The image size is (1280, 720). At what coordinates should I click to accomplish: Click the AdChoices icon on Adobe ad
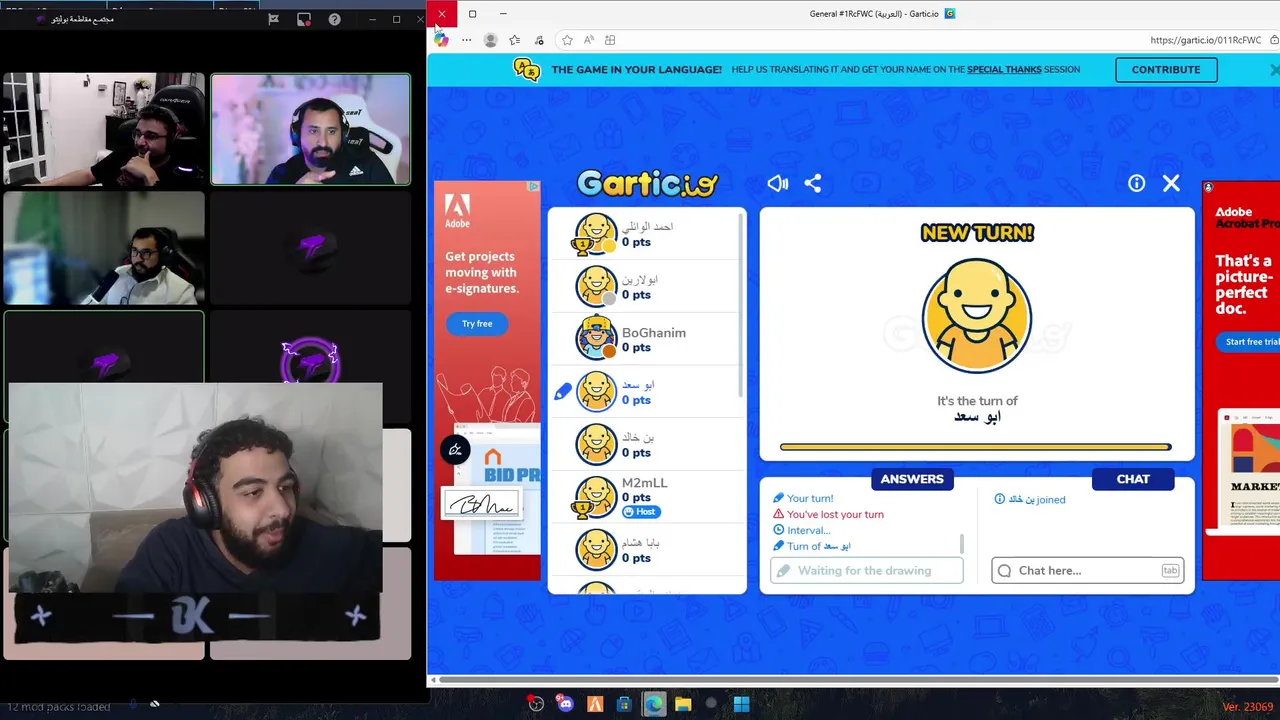coord(534,187)
